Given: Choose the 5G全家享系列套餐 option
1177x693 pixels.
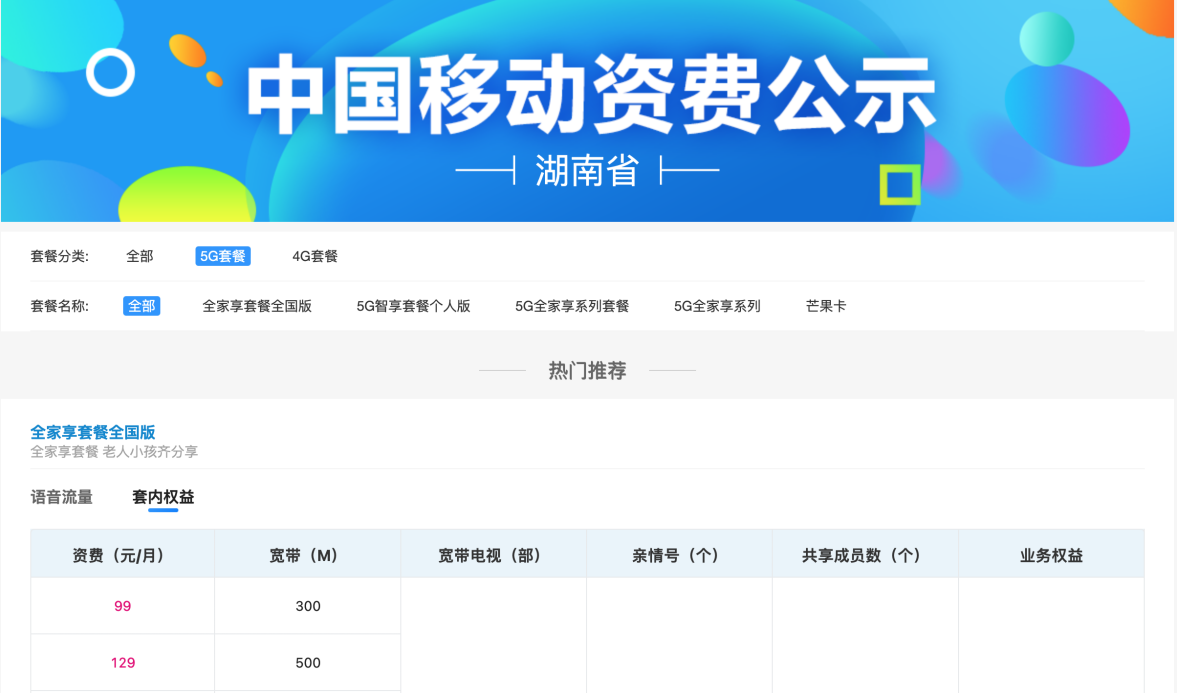Looking at the screenshot, I should tap(570, 304).
